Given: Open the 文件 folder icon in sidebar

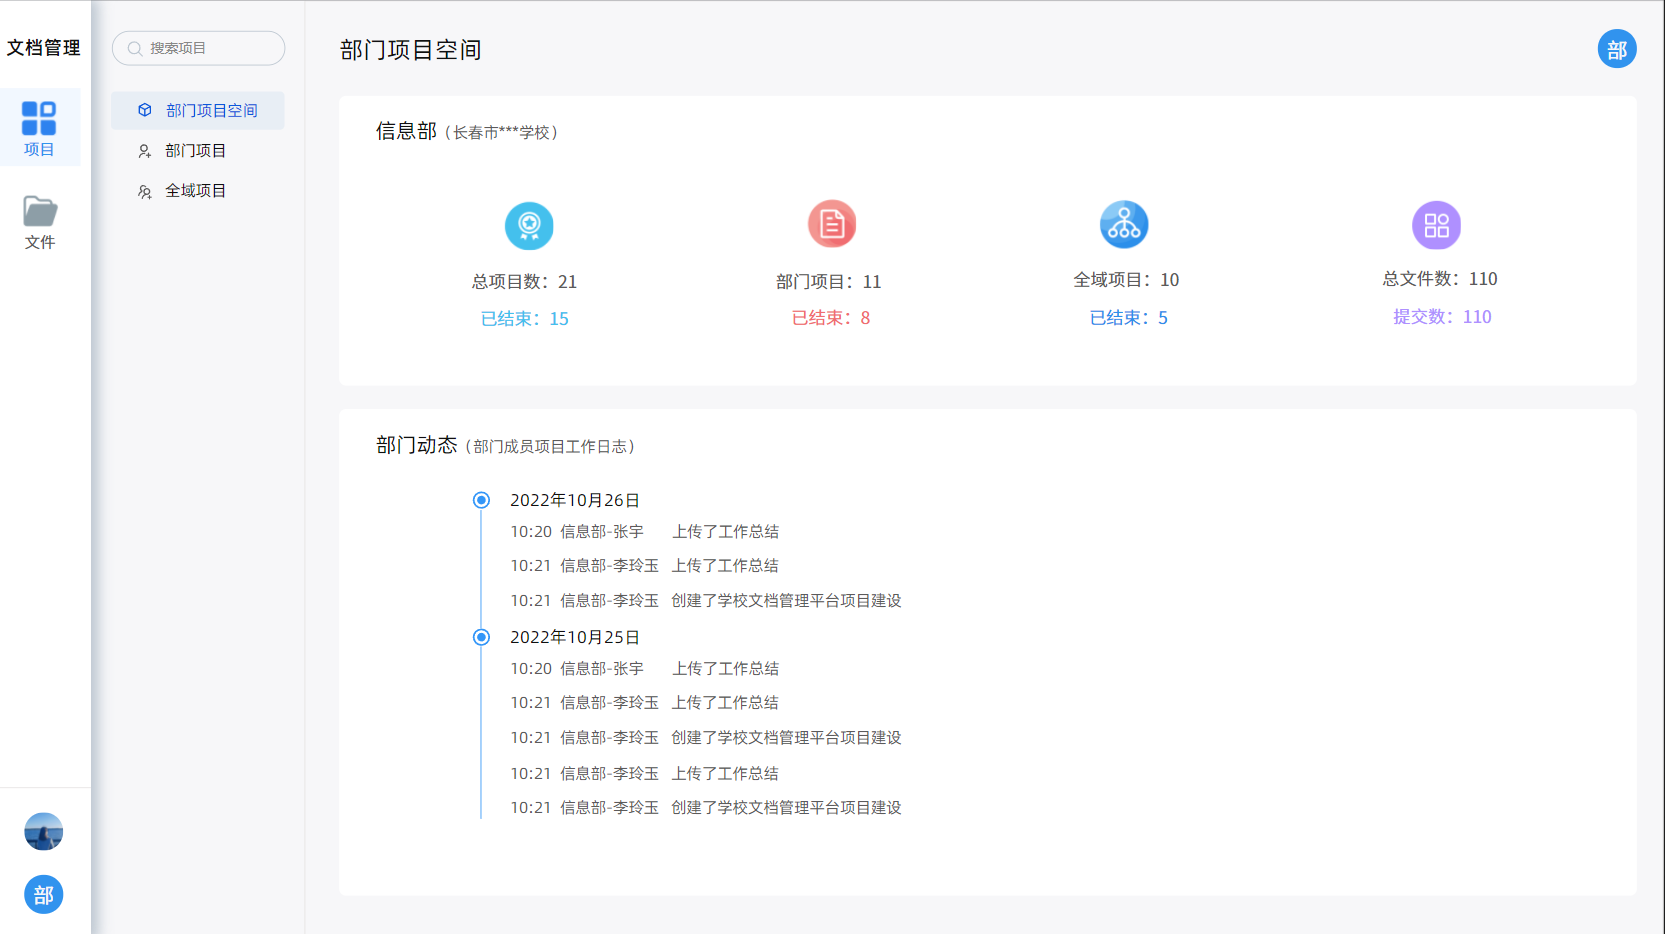Looking at the screenshot, I should tap(40, 212).
